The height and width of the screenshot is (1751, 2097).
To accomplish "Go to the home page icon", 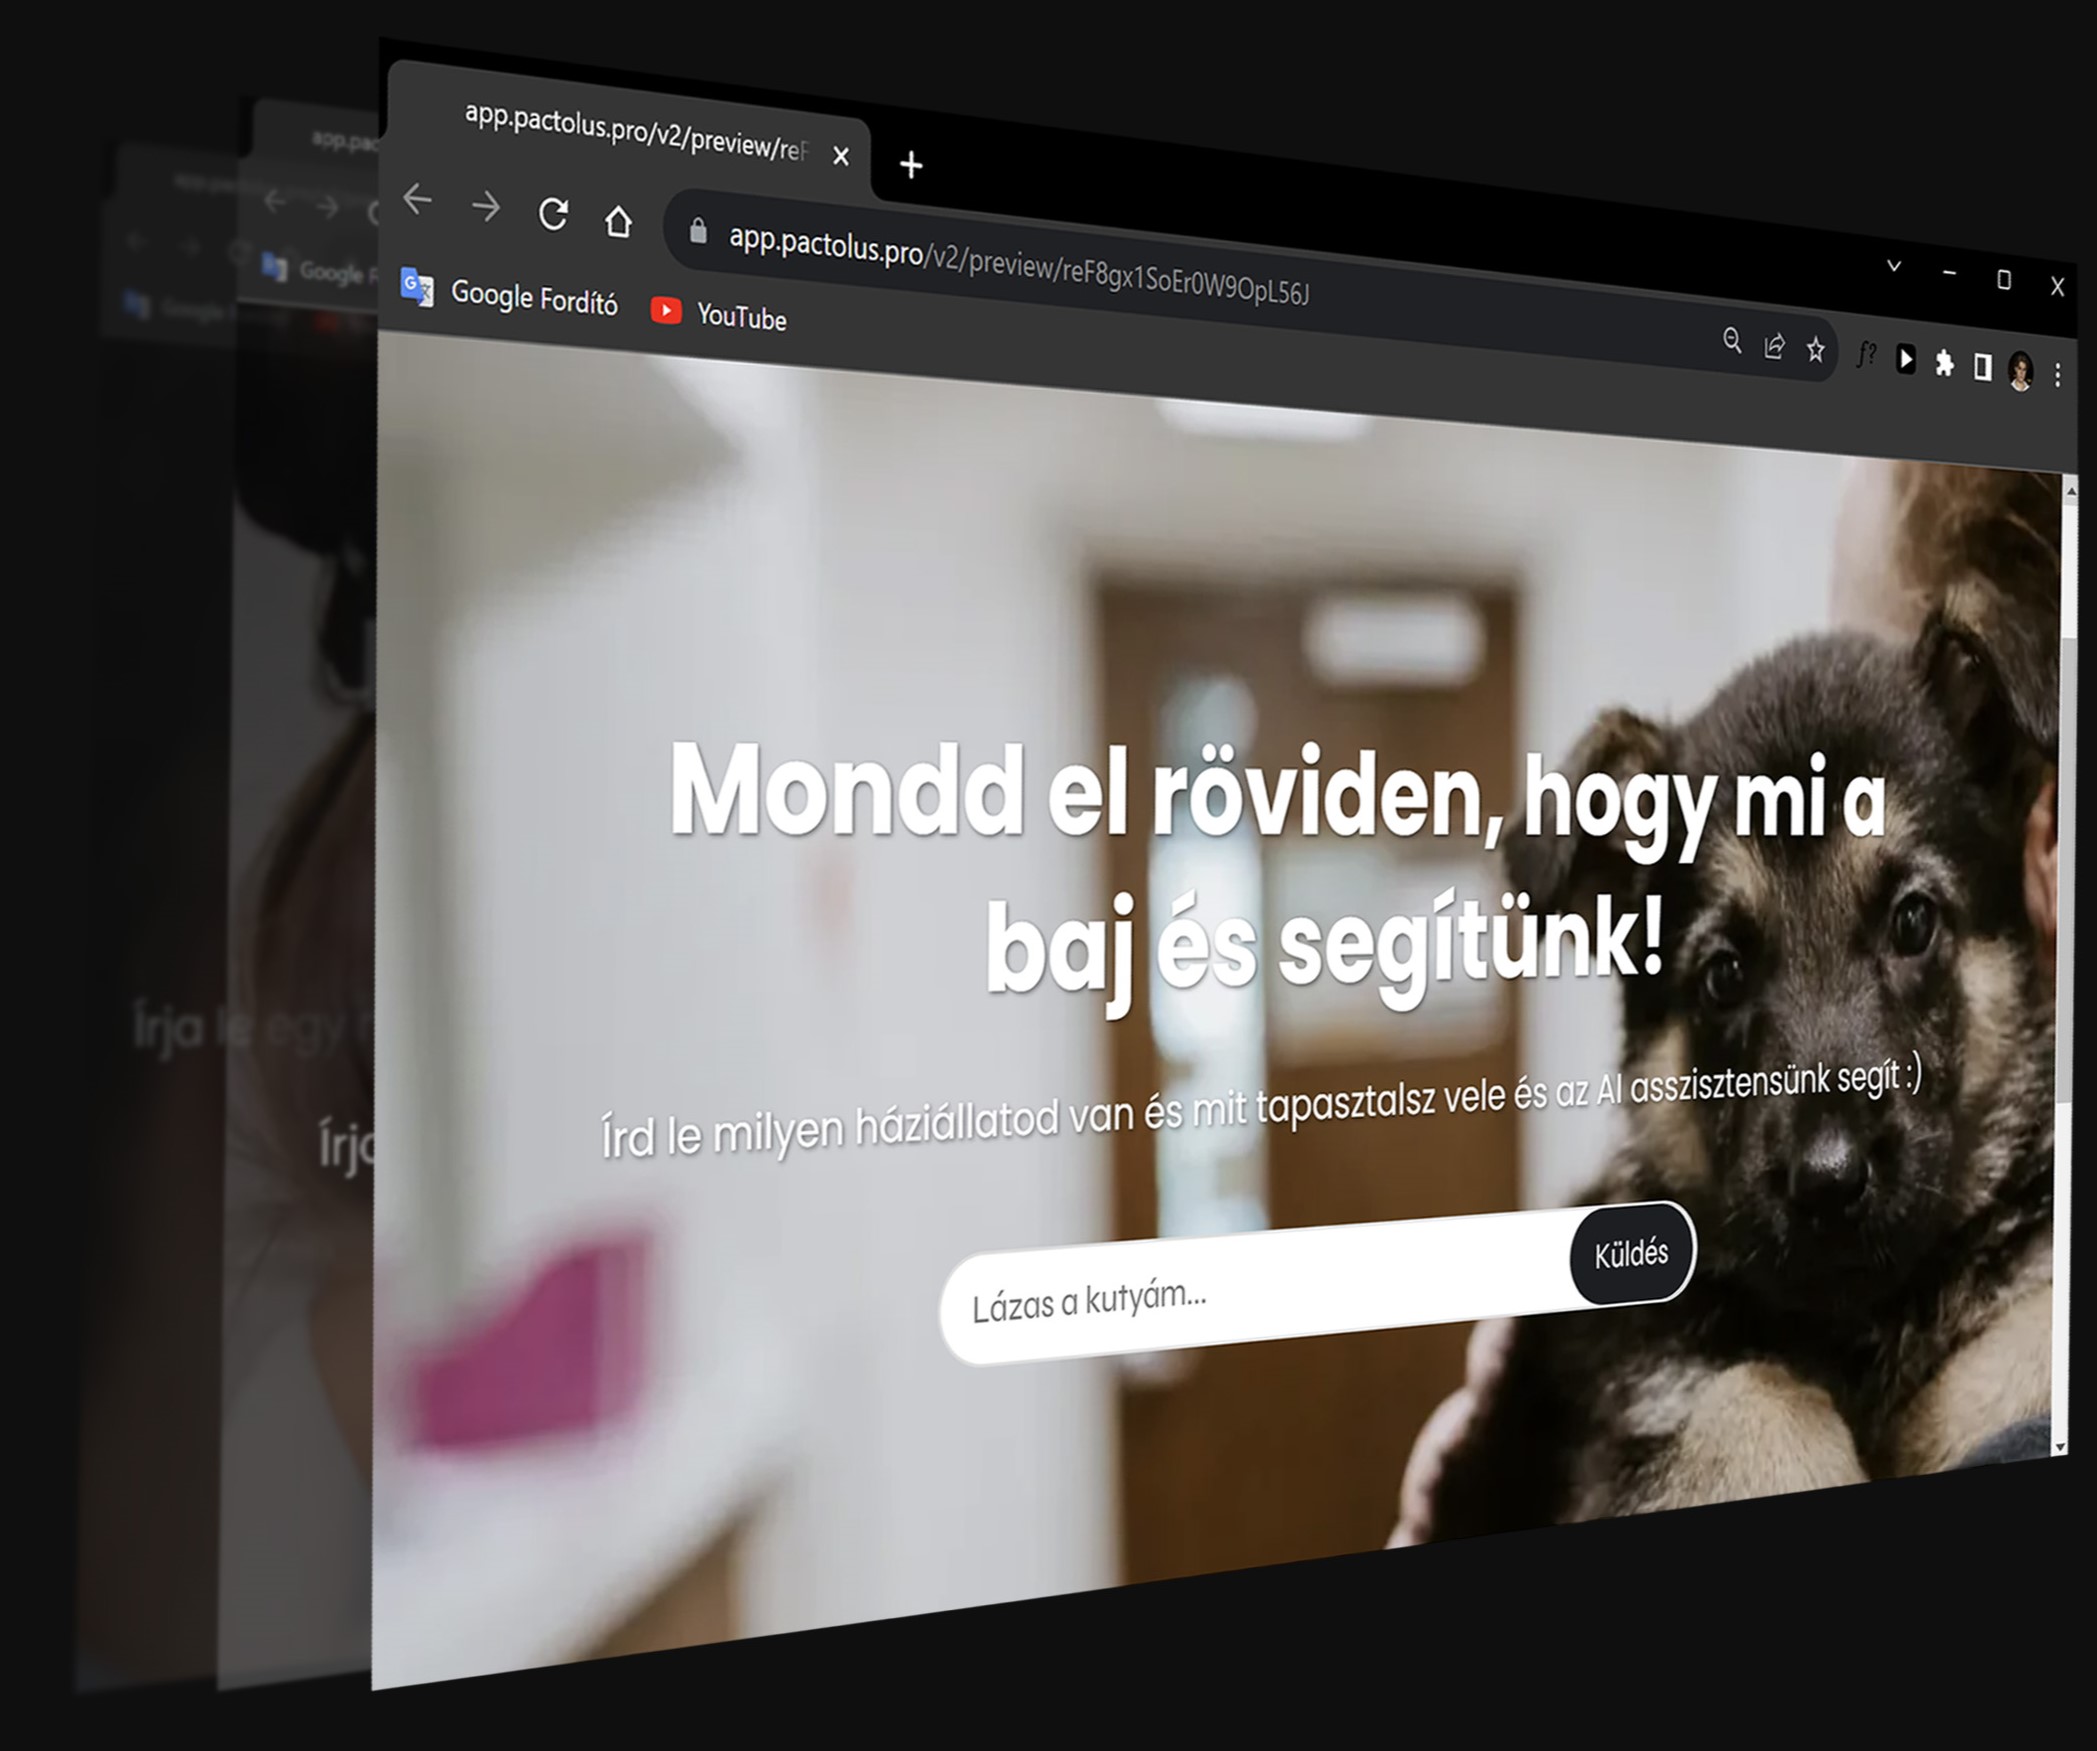I will 618,221.
